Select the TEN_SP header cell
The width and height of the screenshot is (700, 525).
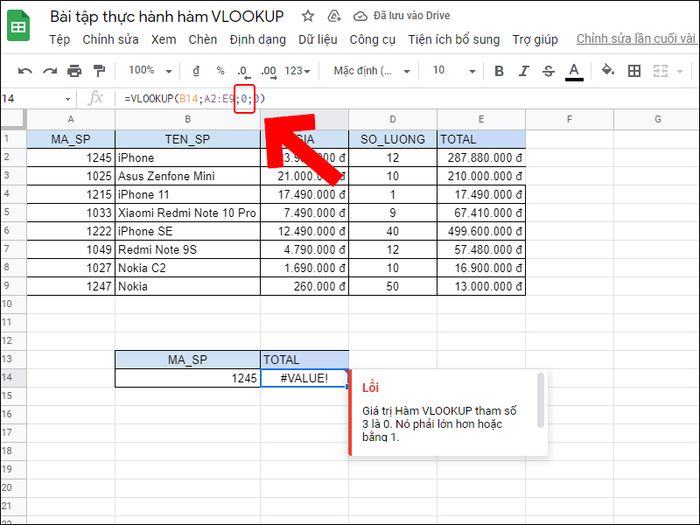tap(188, 139)
